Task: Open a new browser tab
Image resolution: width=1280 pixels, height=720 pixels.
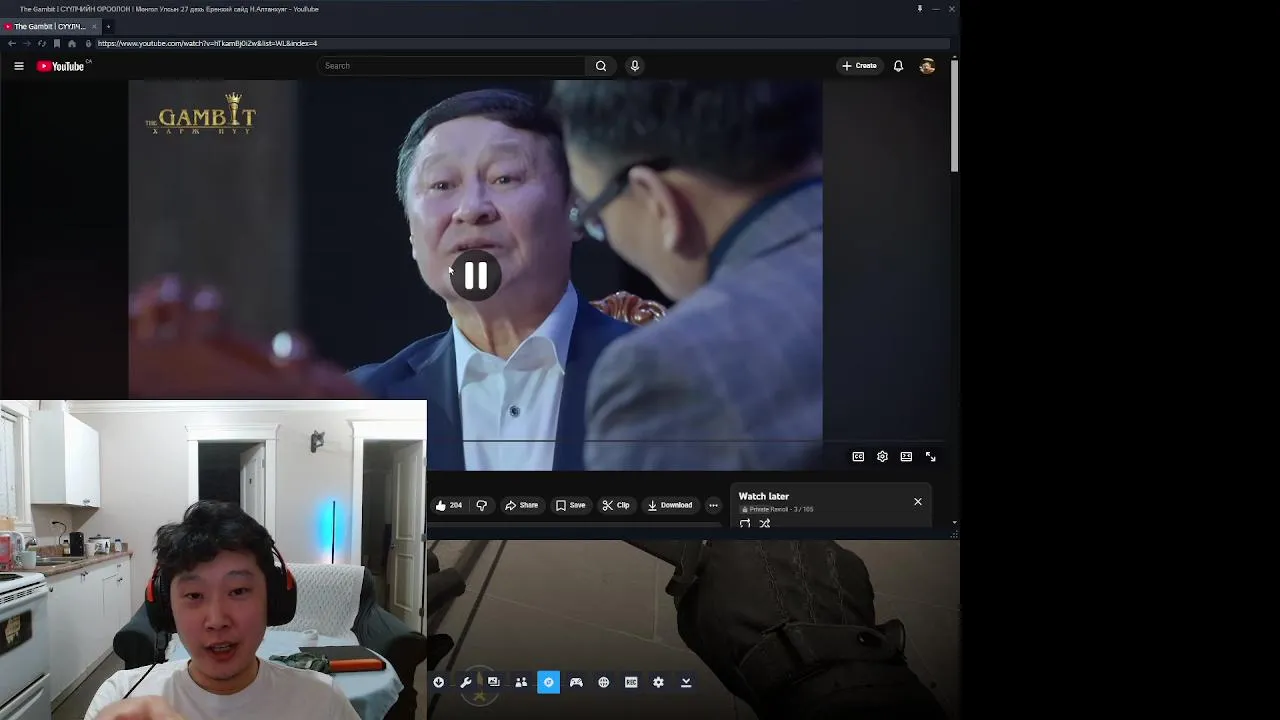Action: click(x=108, y=27)
